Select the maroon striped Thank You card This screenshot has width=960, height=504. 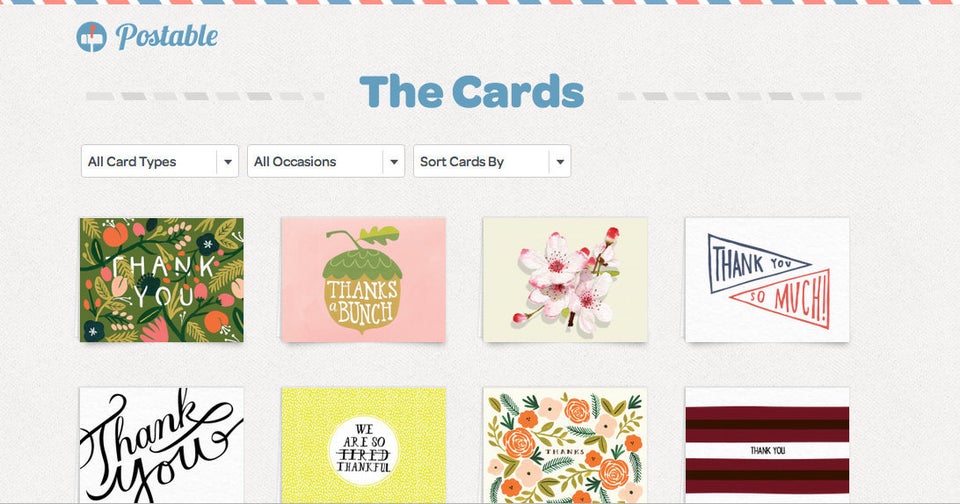[767, 445]
